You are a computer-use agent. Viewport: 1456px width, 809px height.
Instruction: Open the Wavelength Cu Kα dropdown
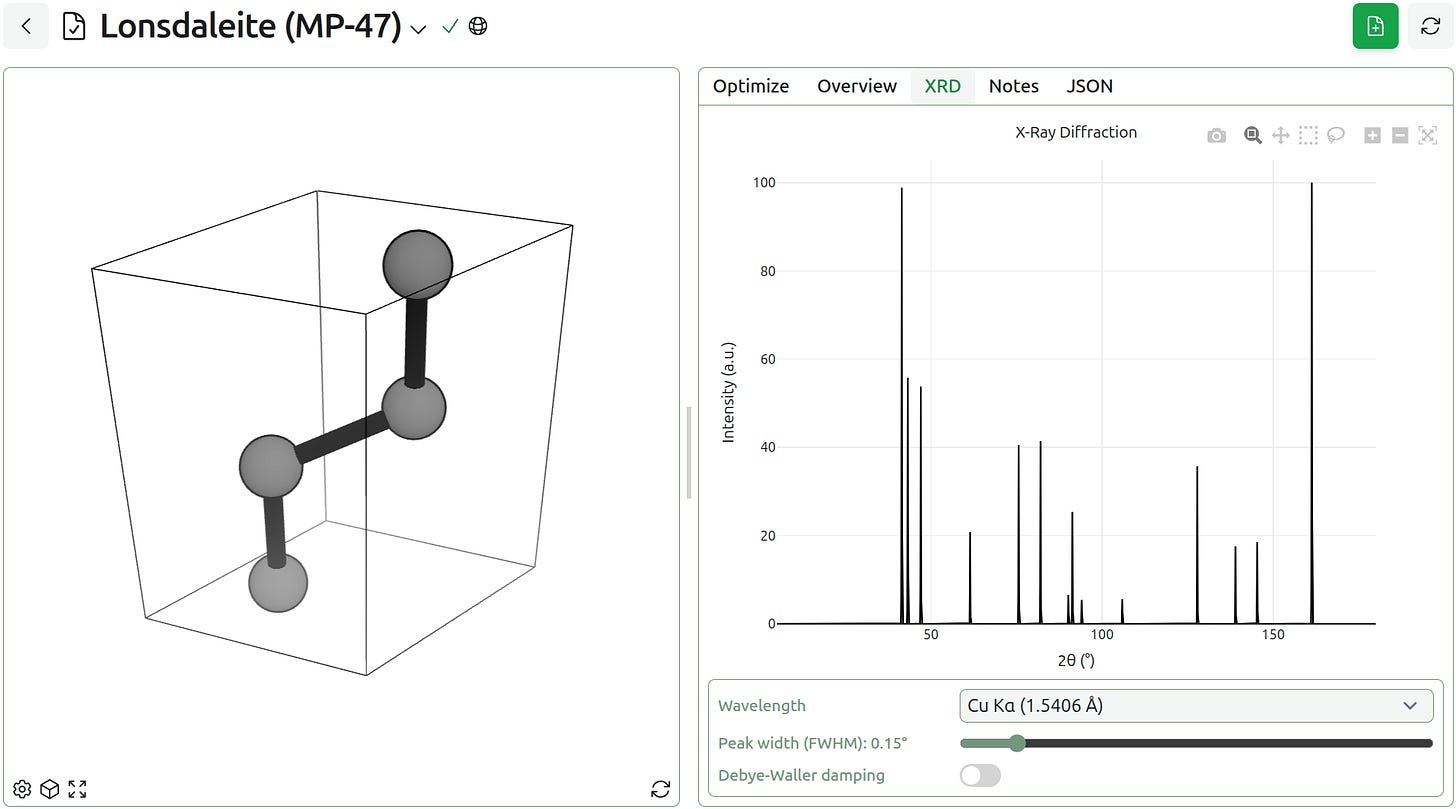click(x=1196, y=705)
